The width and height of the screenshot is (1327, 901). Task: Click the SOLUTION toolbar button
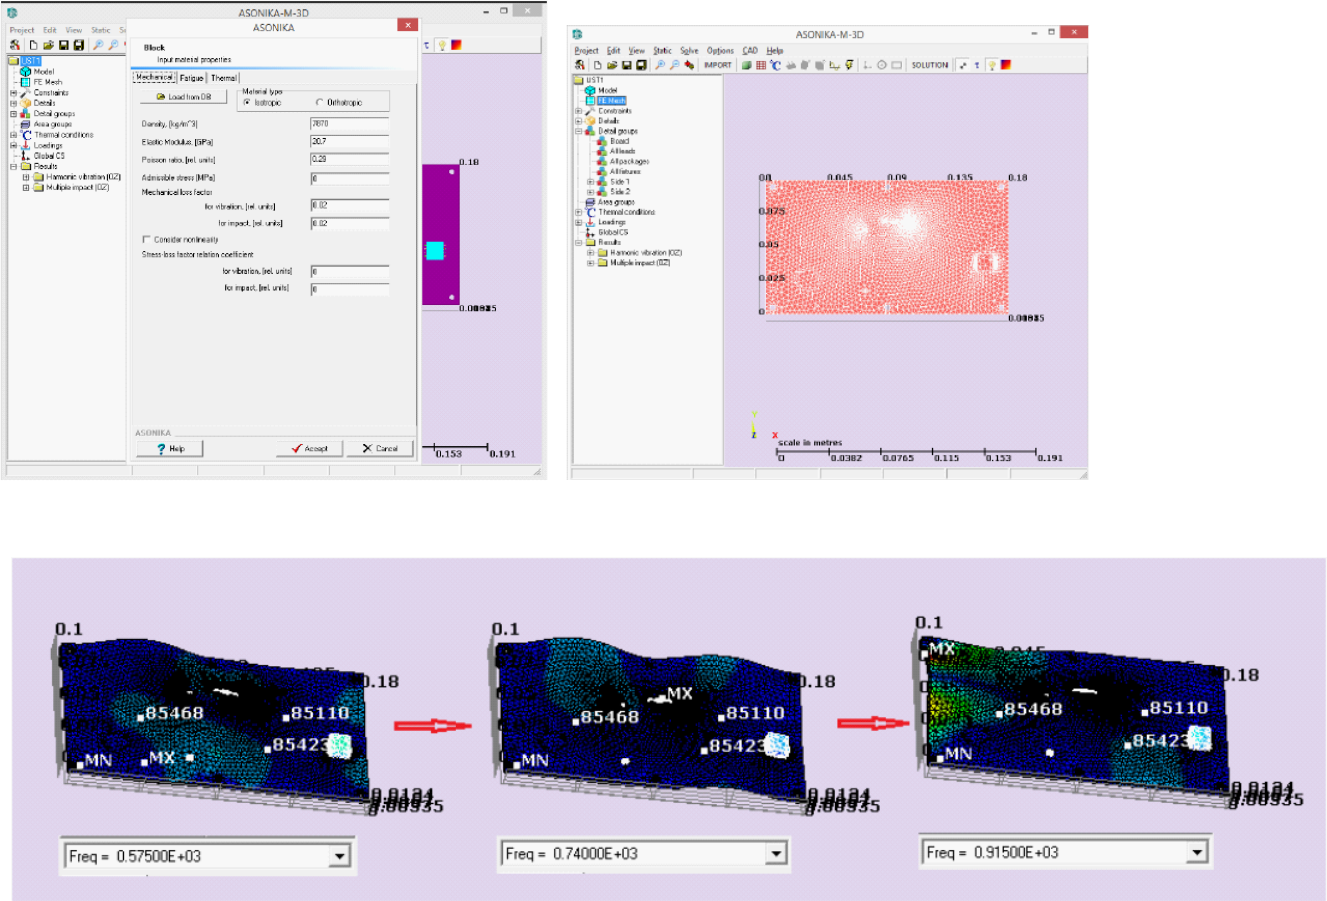click(929, 65)
